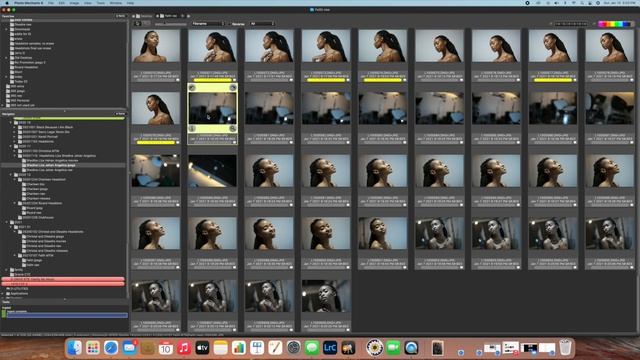Select the highlighted folder row in Navigator
640x360 pixels.
point(63,165)
